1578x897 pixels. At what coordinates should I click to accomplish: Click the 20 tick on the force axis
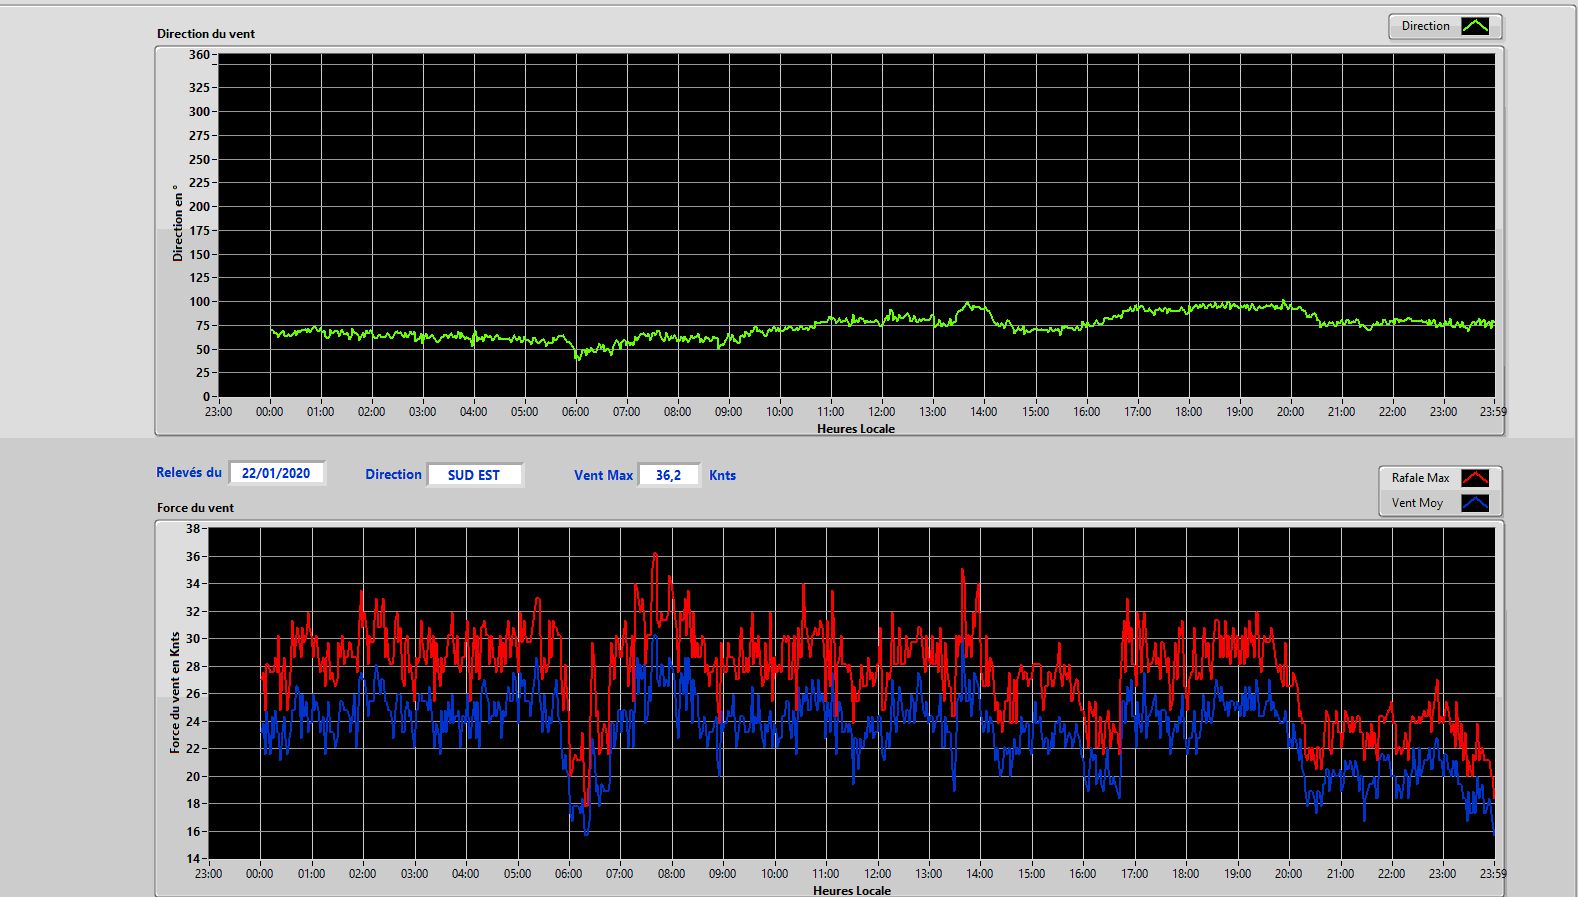[x=193, y=777]
